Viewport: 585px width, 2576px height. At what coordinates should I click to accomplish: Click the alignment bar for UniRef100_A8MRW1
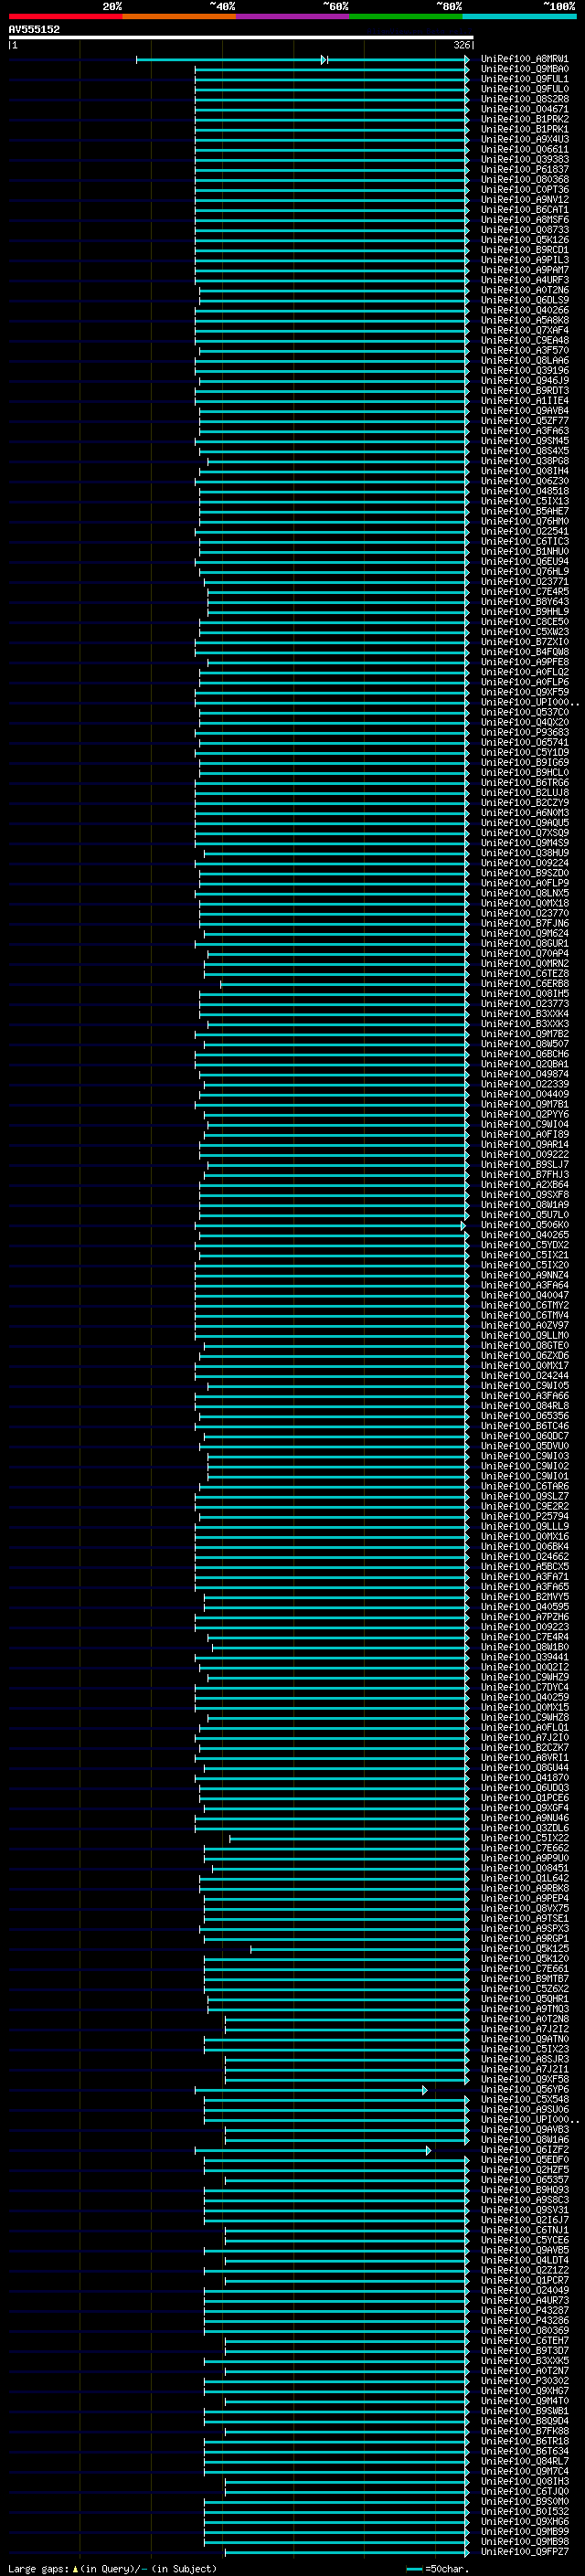coord(303,60)
